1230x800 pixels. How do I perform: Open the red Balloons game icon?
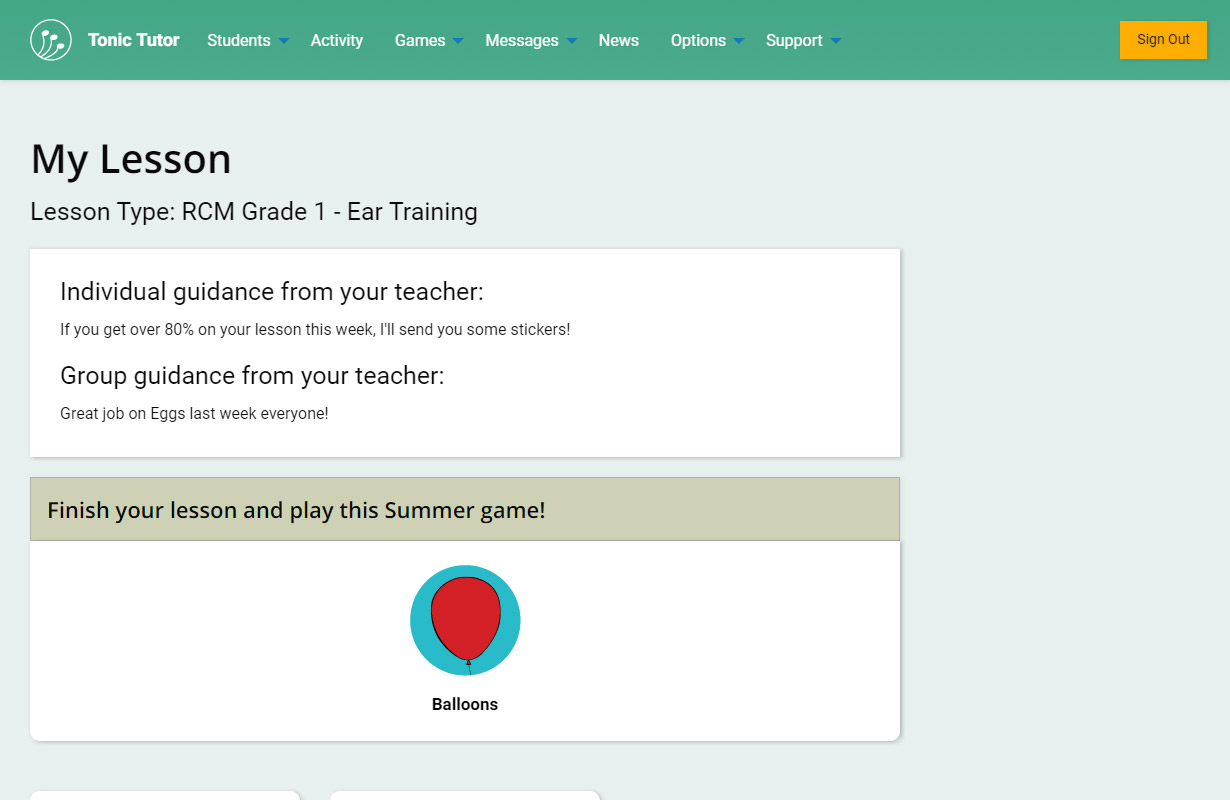pos(465,621)
